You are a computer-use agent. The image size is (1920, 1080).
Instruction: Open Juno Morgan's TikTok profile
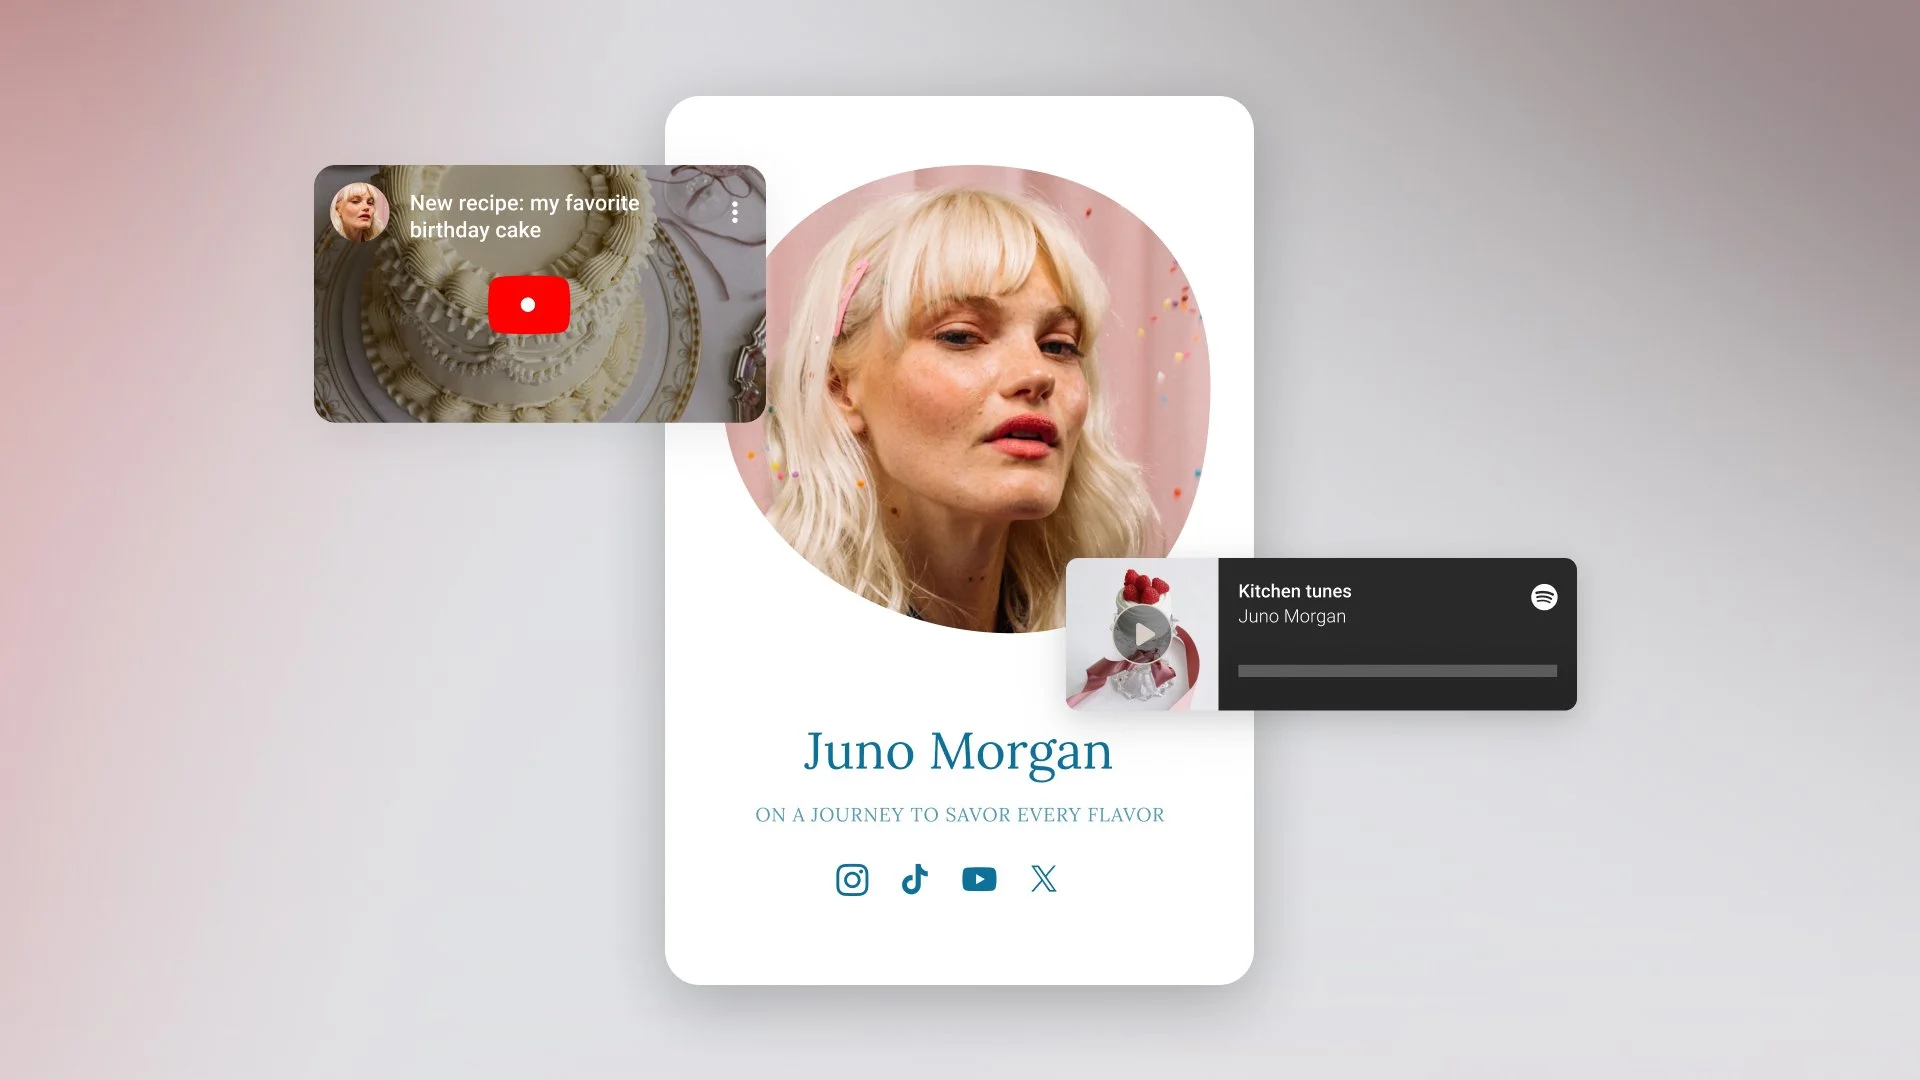[x=915, y=879]
